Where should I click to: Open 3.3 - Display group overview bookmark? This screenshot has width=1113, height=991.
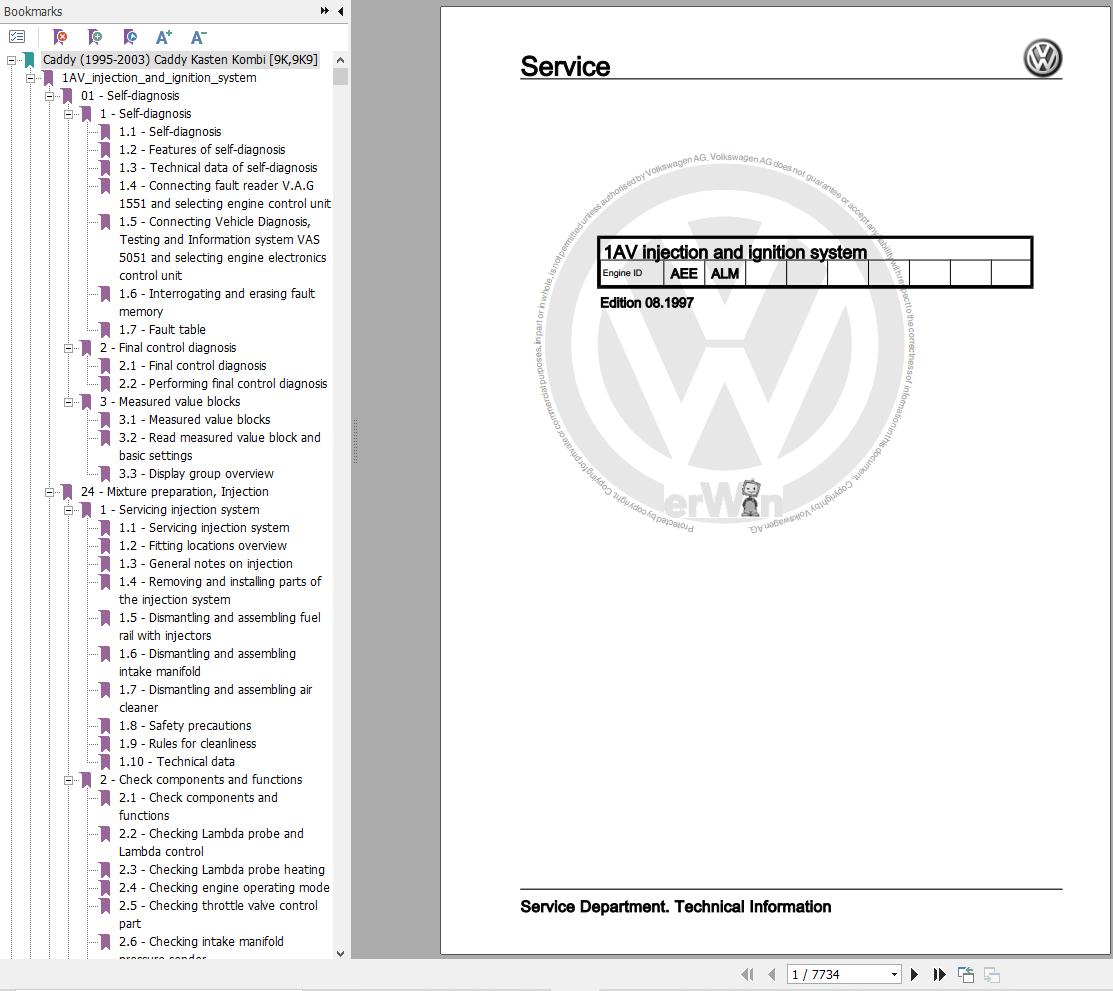click(x=196, y=473)
